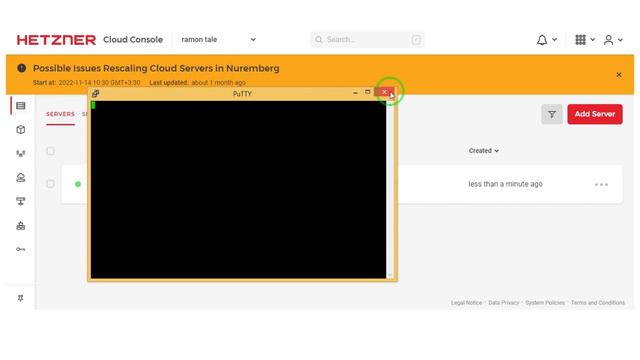640x360 pixels.
Task: Click the green server status dot
Action: 78,184
